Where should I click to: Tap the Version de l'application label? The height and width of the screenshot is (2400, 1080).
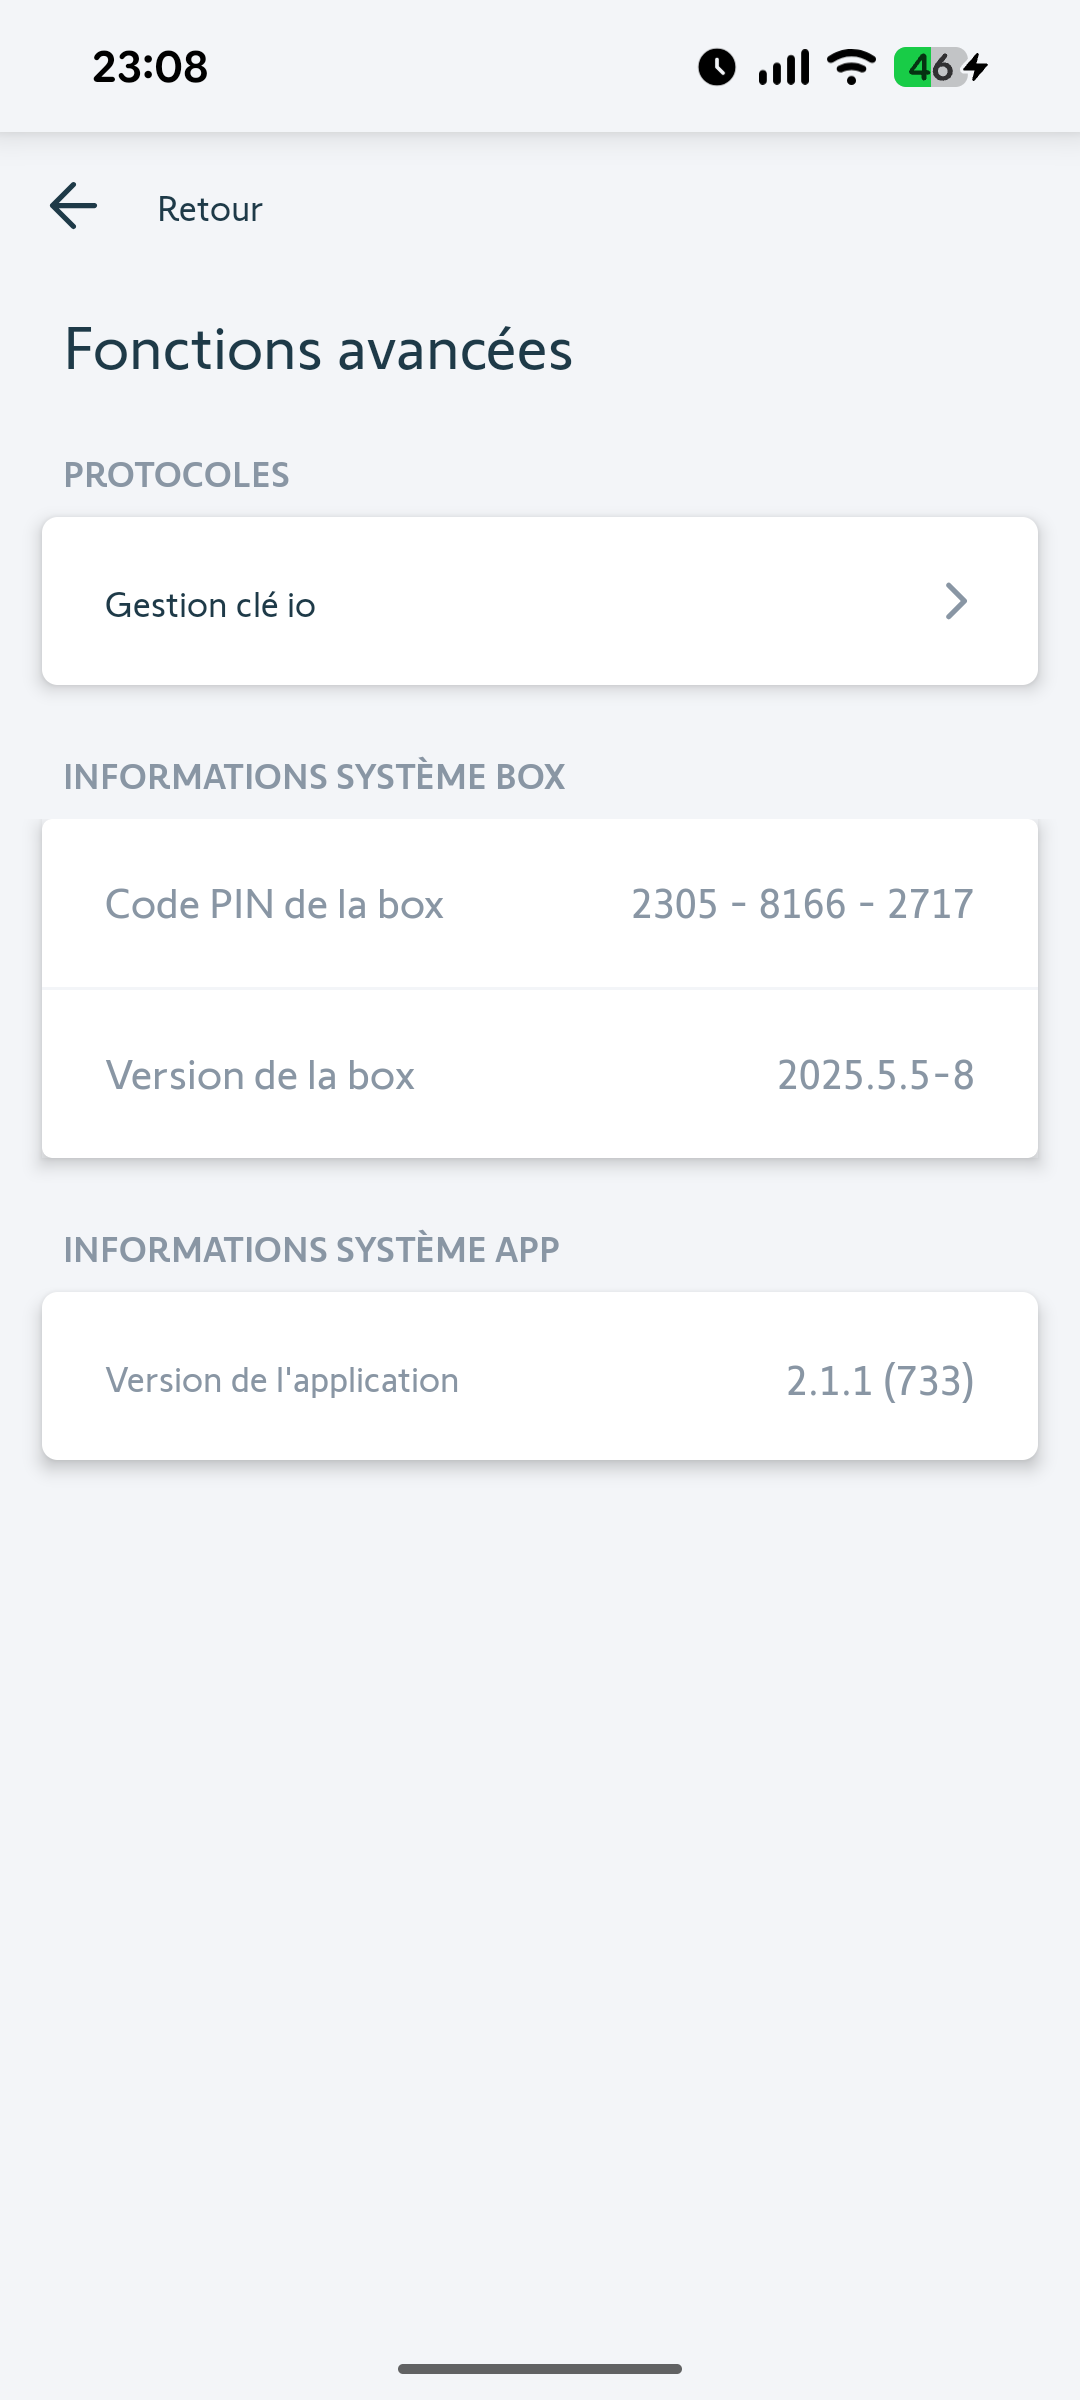(282, 1380)
